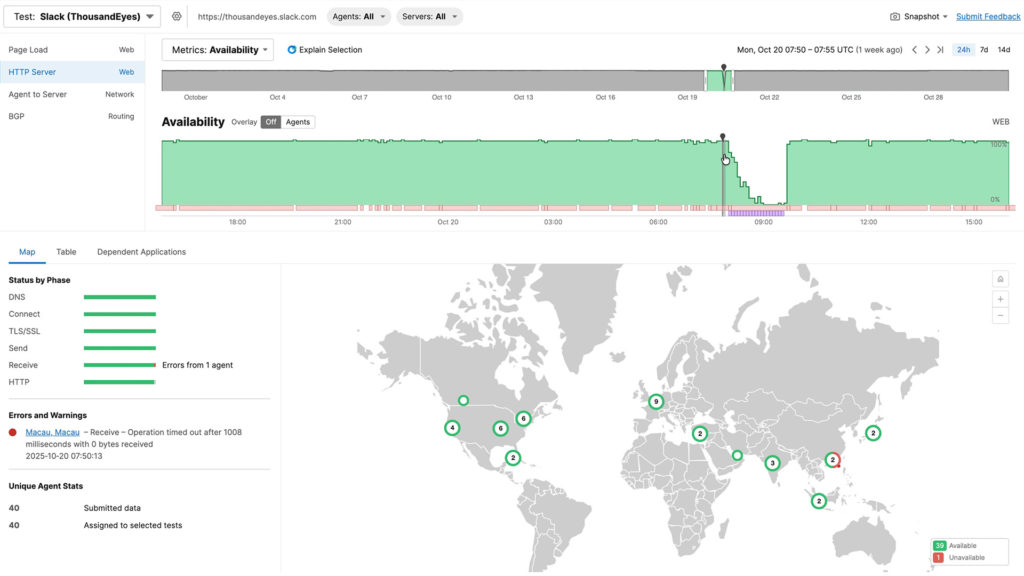Viewport: 1024px width, 576px height.
Task: Click the Explain Selection icon
Action: click(292, 50)
